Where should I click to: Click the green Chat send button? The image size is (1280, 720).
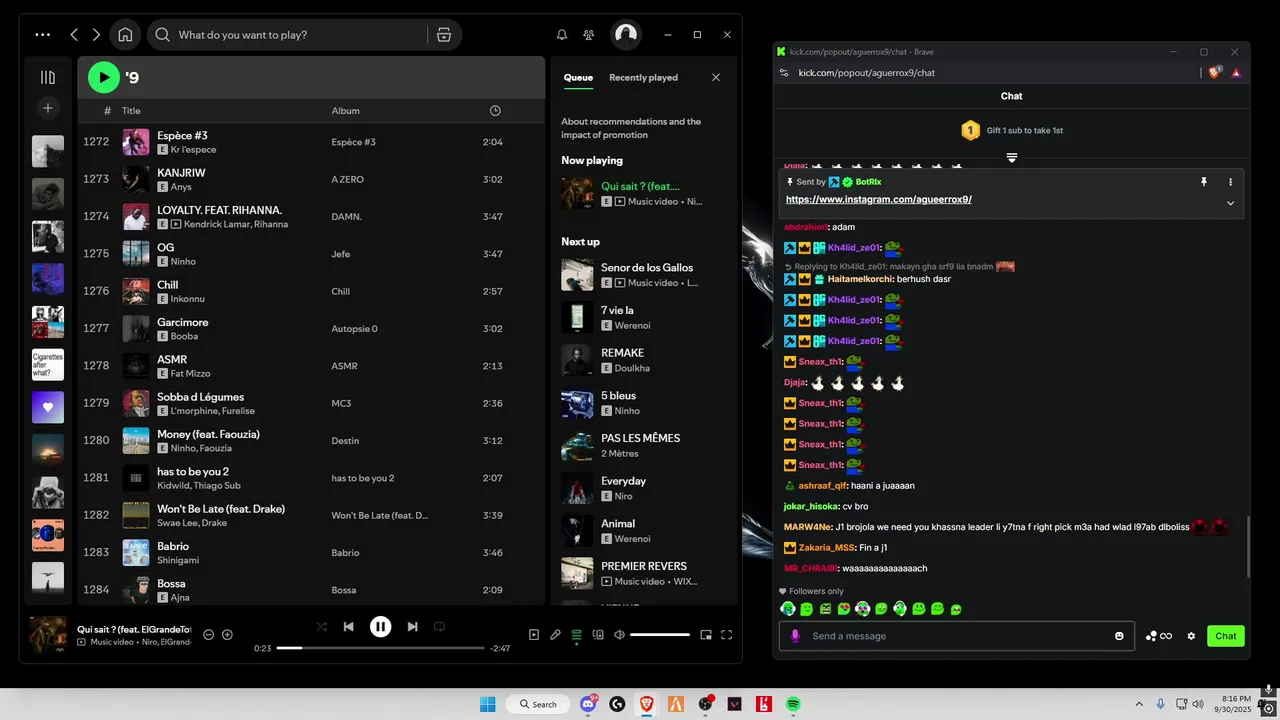click(x=1226, y=636)
